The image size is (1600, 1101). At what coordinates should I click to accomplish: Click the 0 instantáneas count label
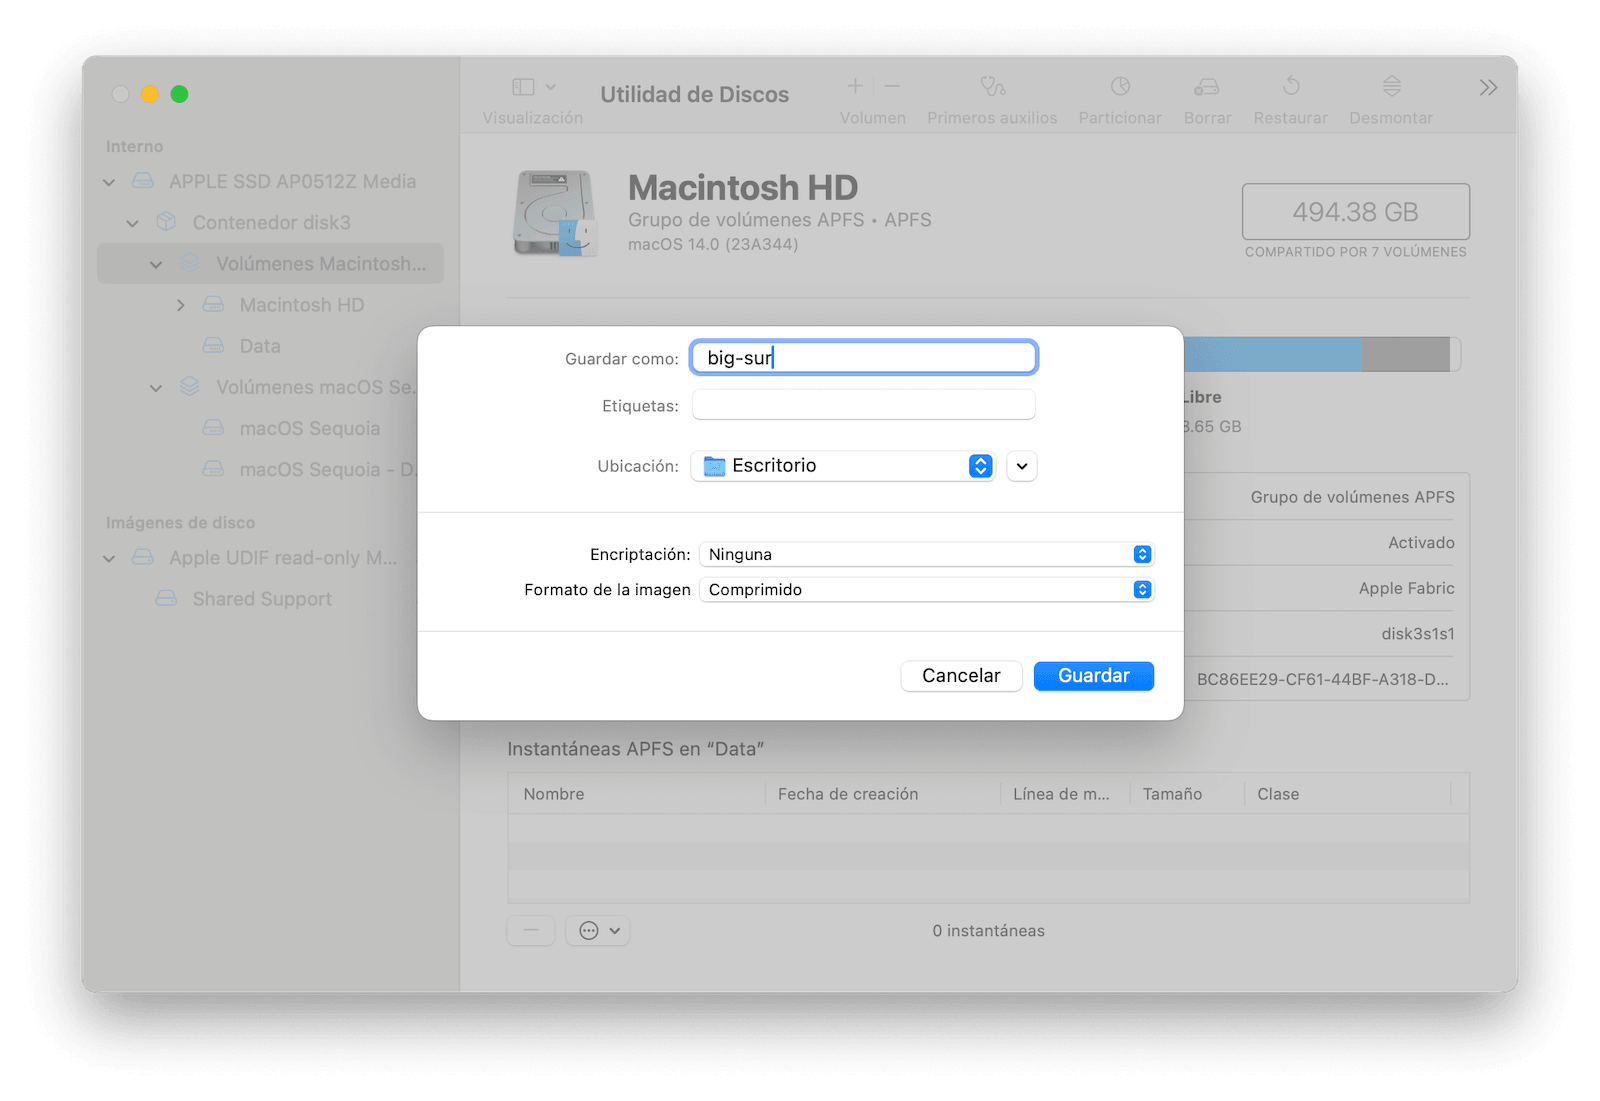988,930
